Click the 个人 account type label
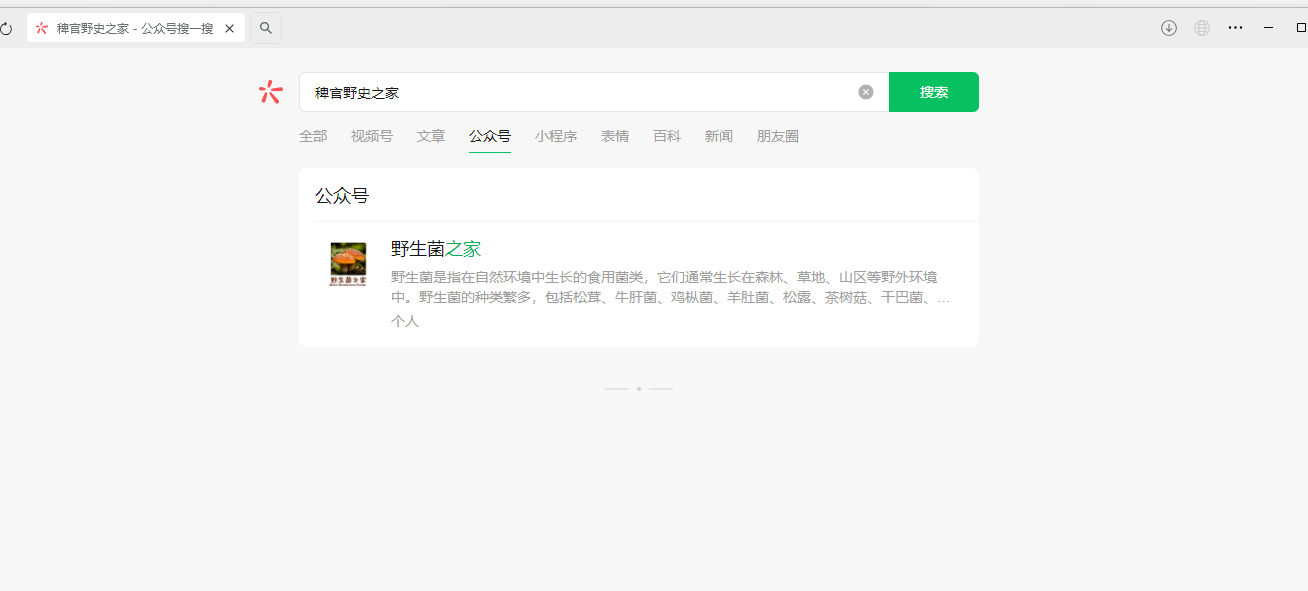Image resolution: width=1308 pixels, height=591 pixels. click(405, 321)
